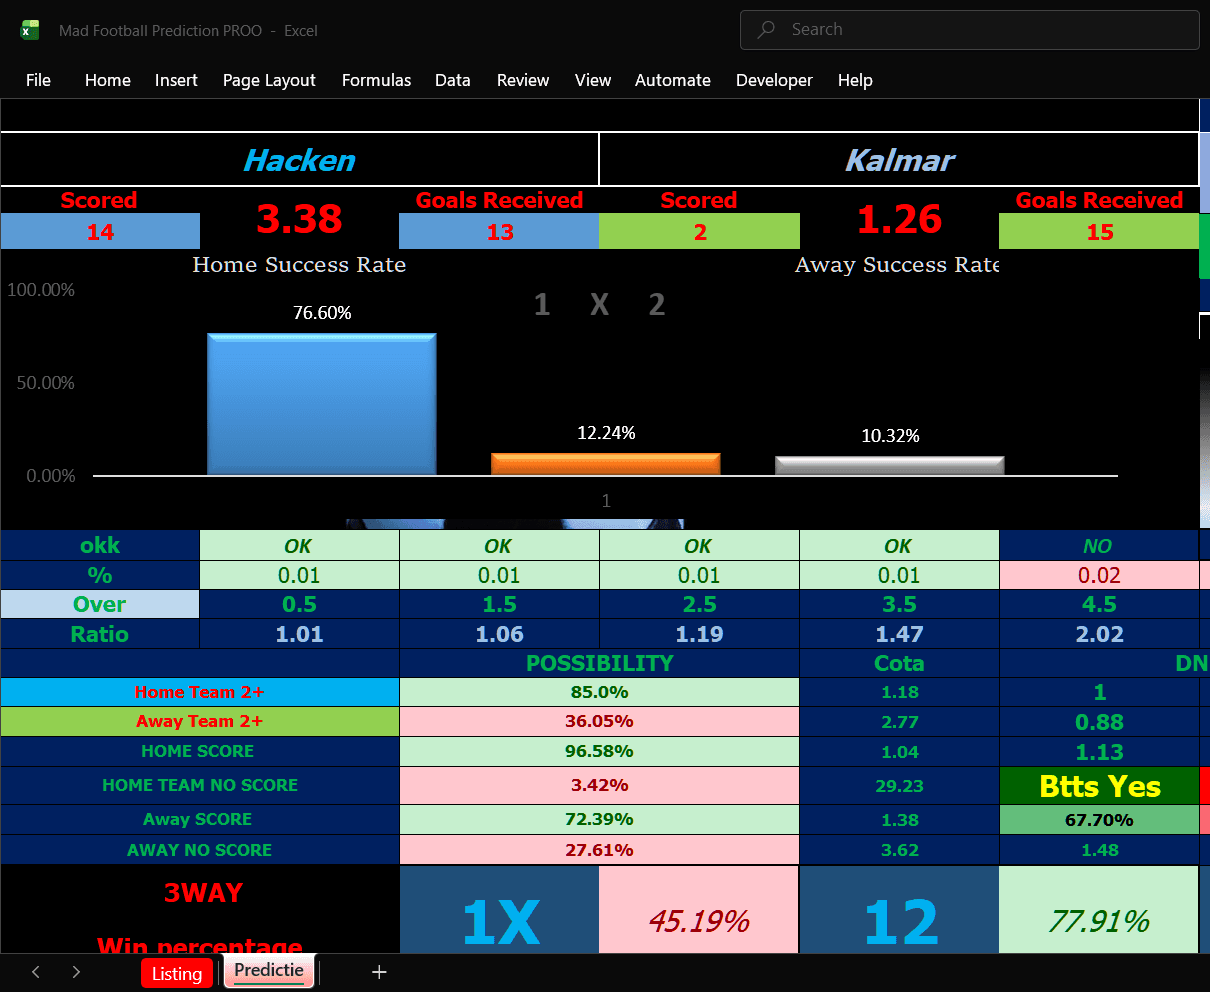The width and height of the screenshot is (1210, 992).
Task: Select the yellow Btts Yes cell
Action: coord(1099,786)
